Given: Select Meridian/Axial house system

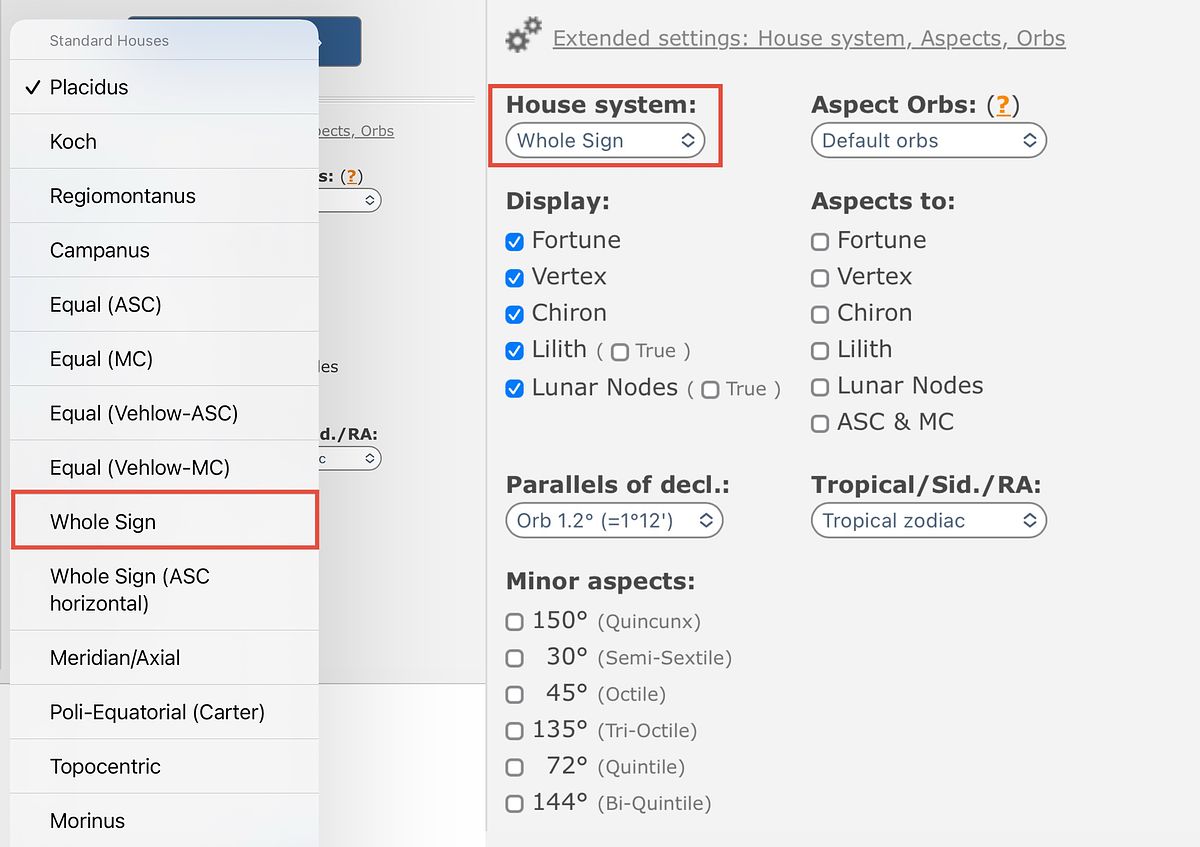Looking at the screenshot, I should (165, 658).
